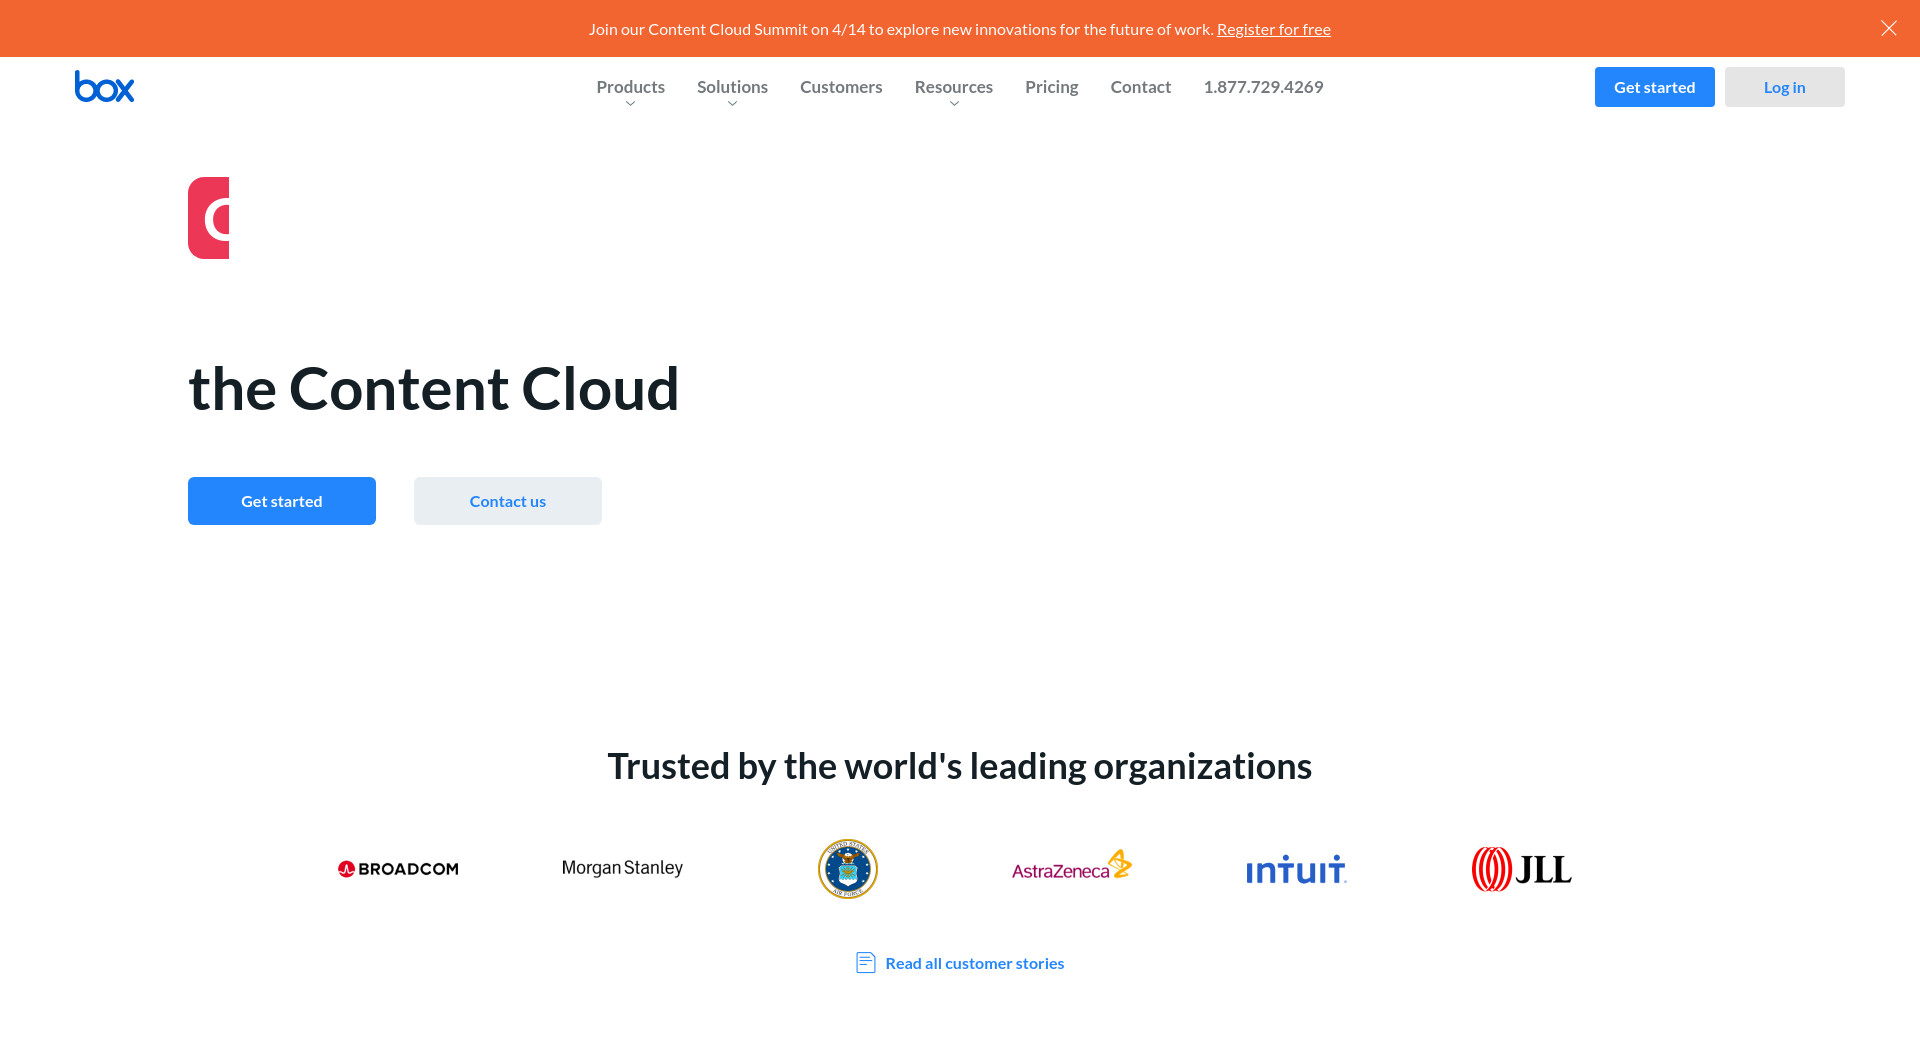Click the phone number 1.877.729.4269

pyautogui.click(x=1263, y=87)
